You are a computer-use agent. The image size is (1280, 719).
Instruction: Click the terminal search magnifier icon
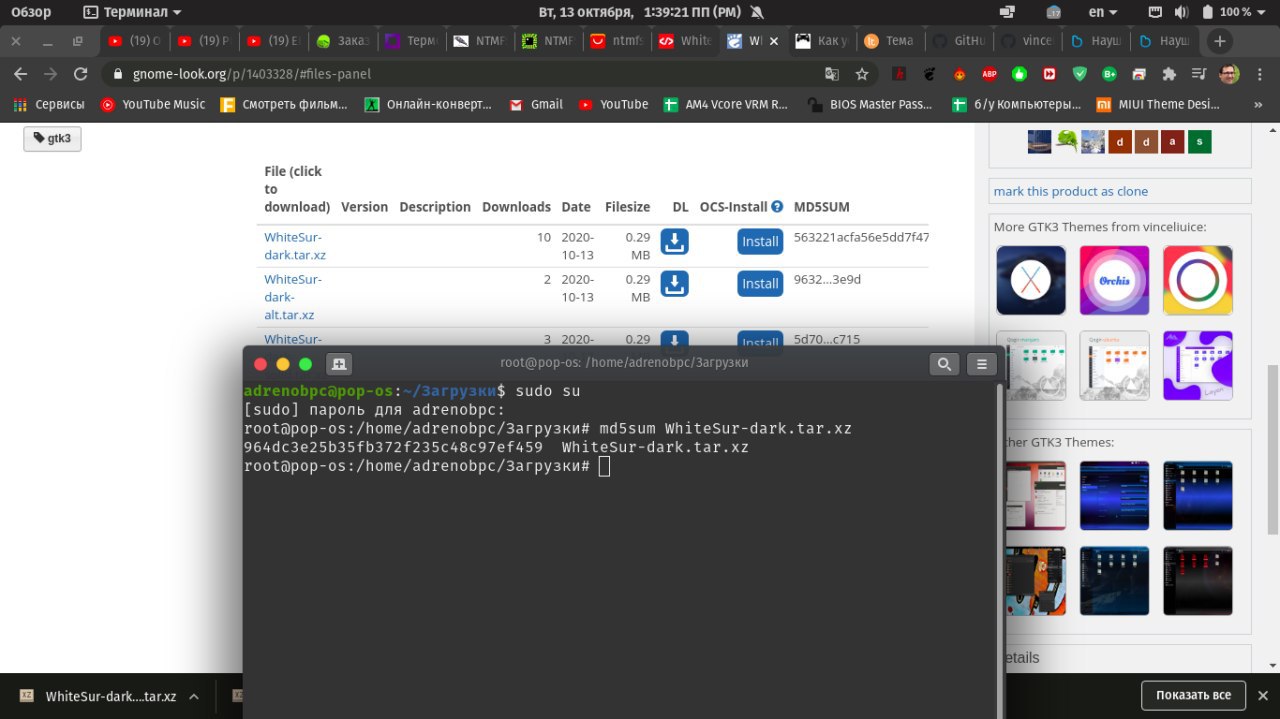[x=944, y=364]
